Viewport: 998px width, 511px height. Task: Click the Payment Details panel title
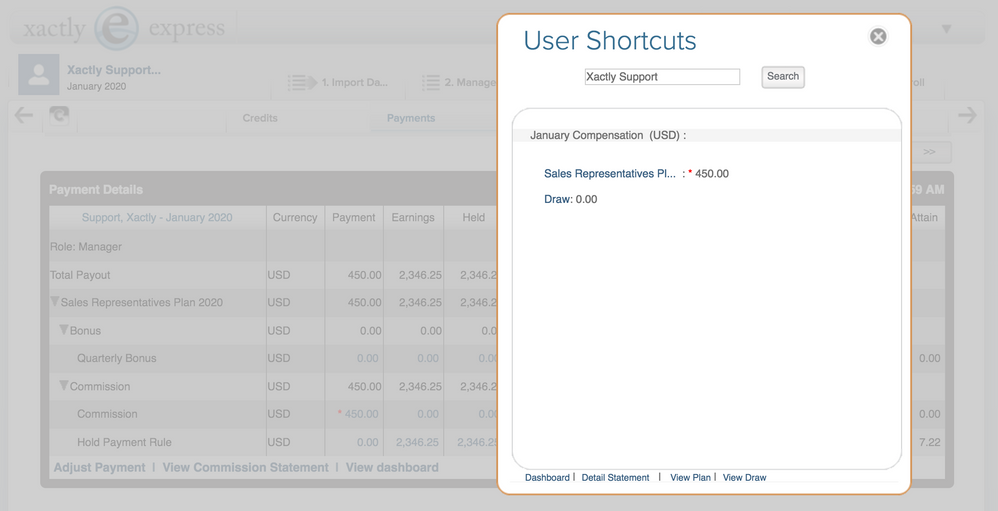(x=96, y=190)
